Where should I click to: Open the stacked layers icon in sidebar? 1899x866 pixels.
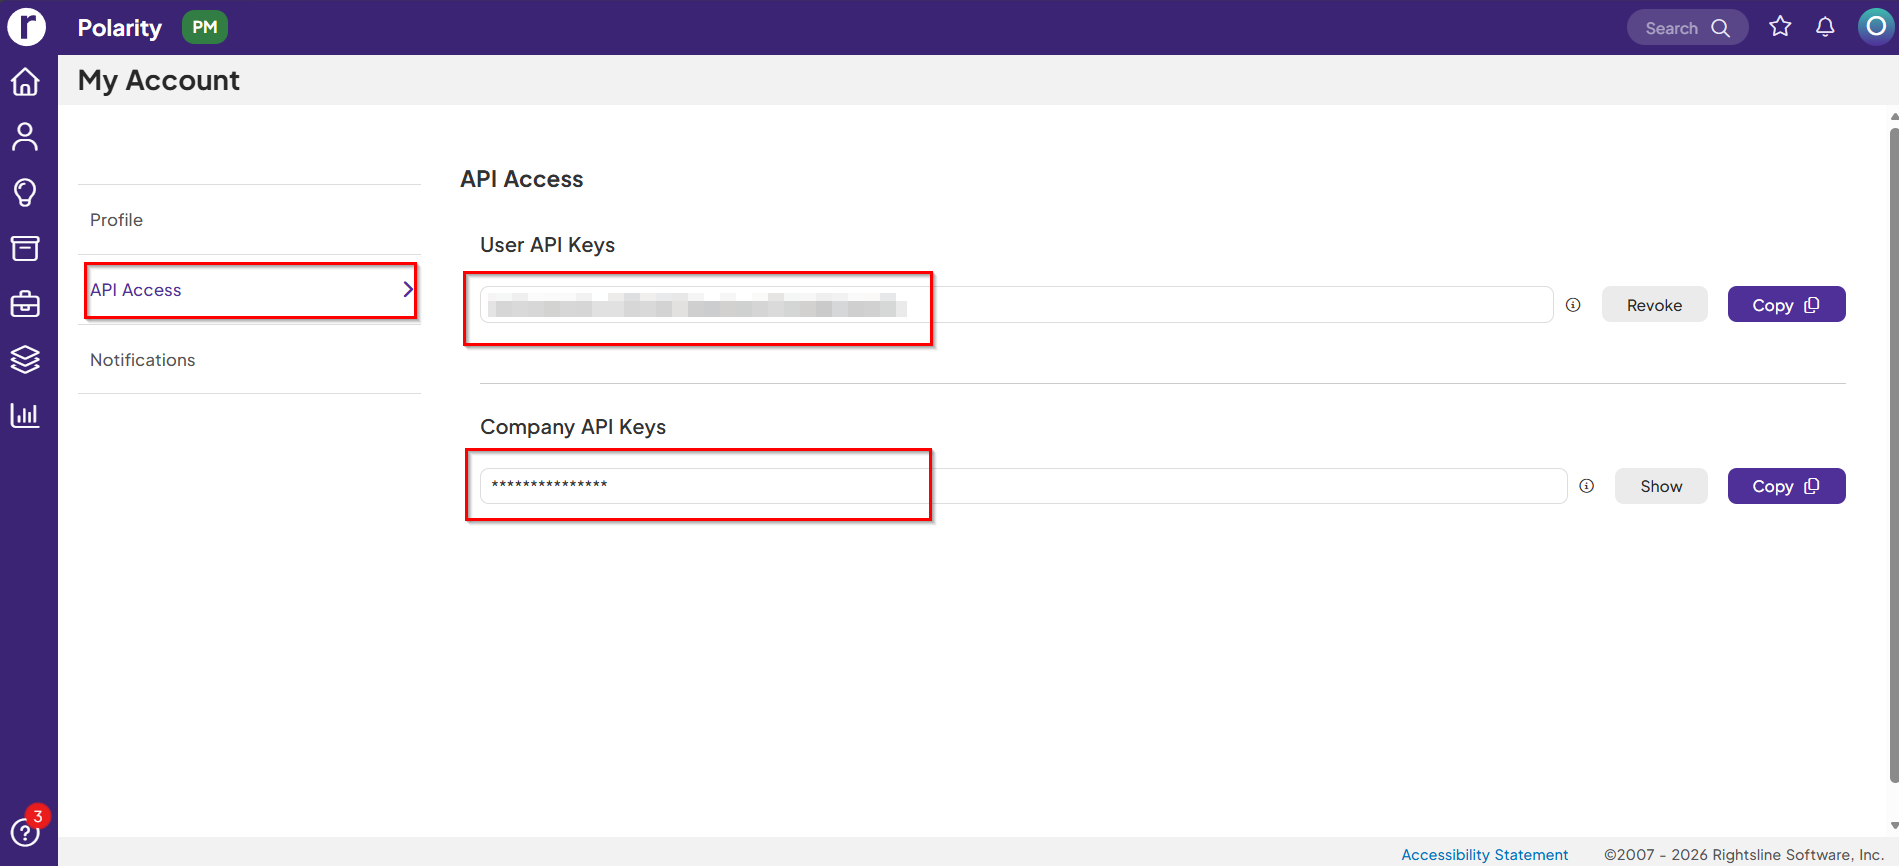[25, 359]
